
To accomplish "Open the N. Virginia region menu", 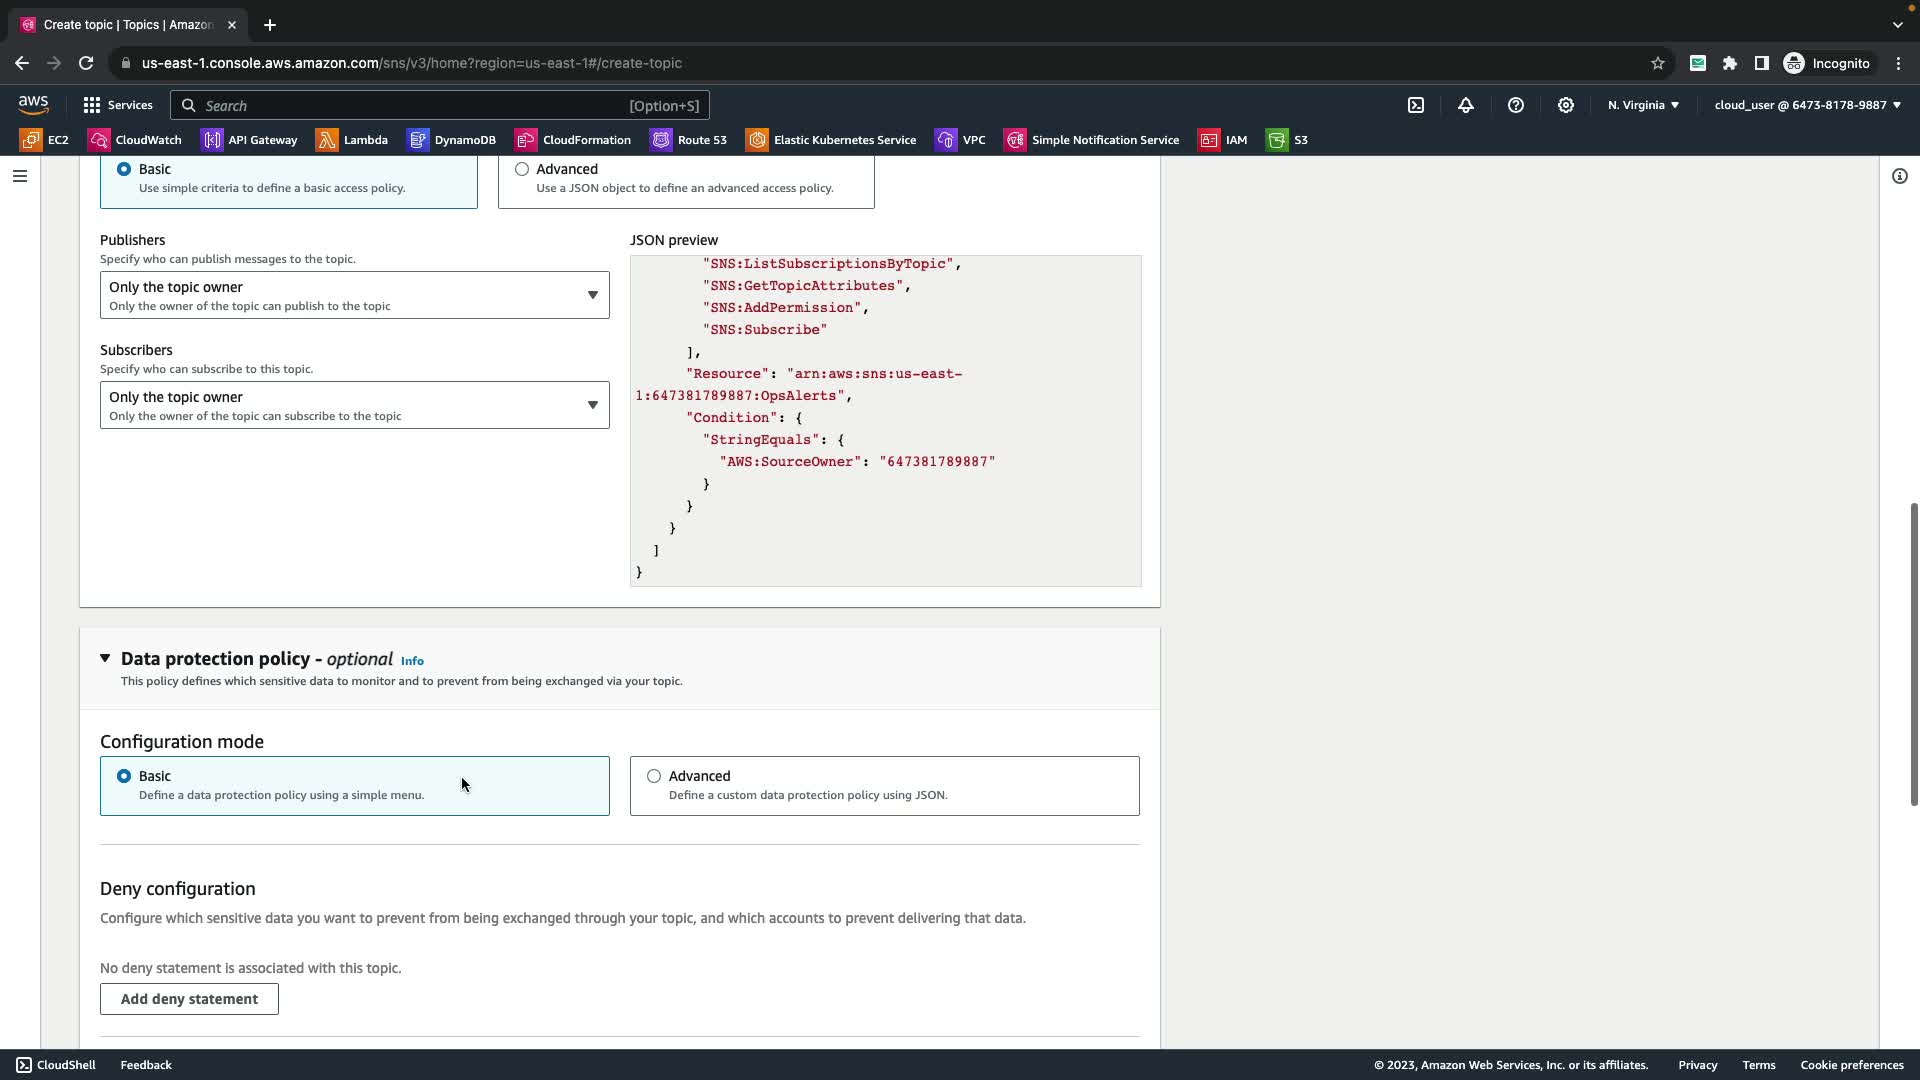I will pyautogui.click(x=1643, y=105).
